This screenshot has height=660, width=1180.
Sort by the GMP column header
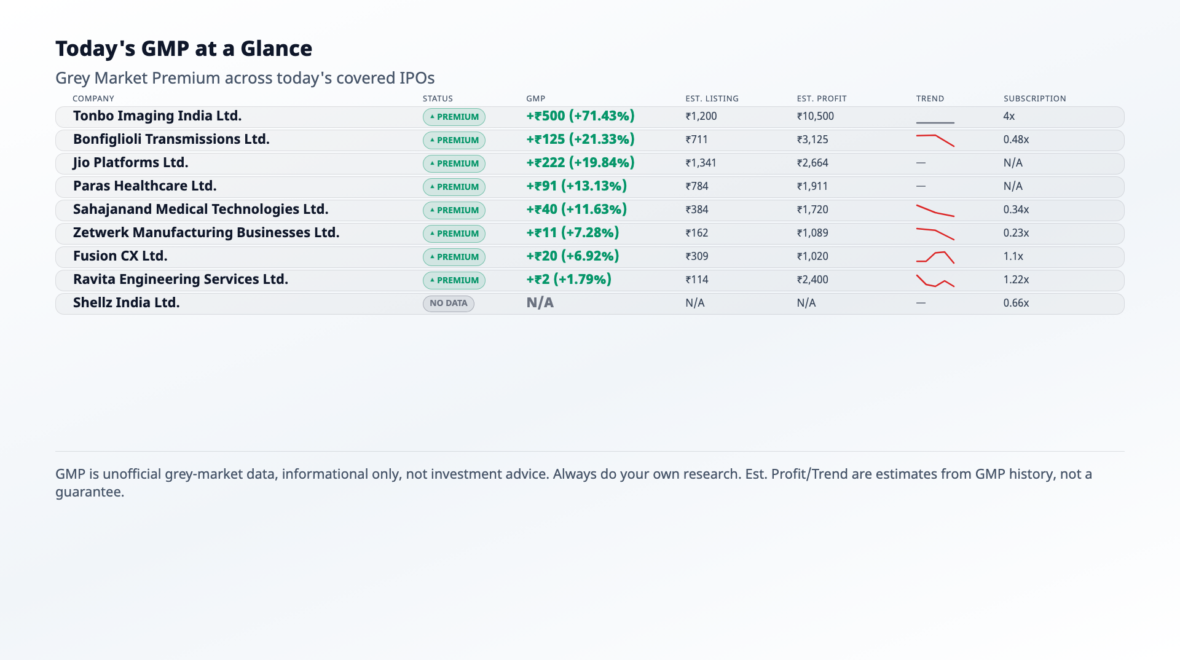pos(536,99)
